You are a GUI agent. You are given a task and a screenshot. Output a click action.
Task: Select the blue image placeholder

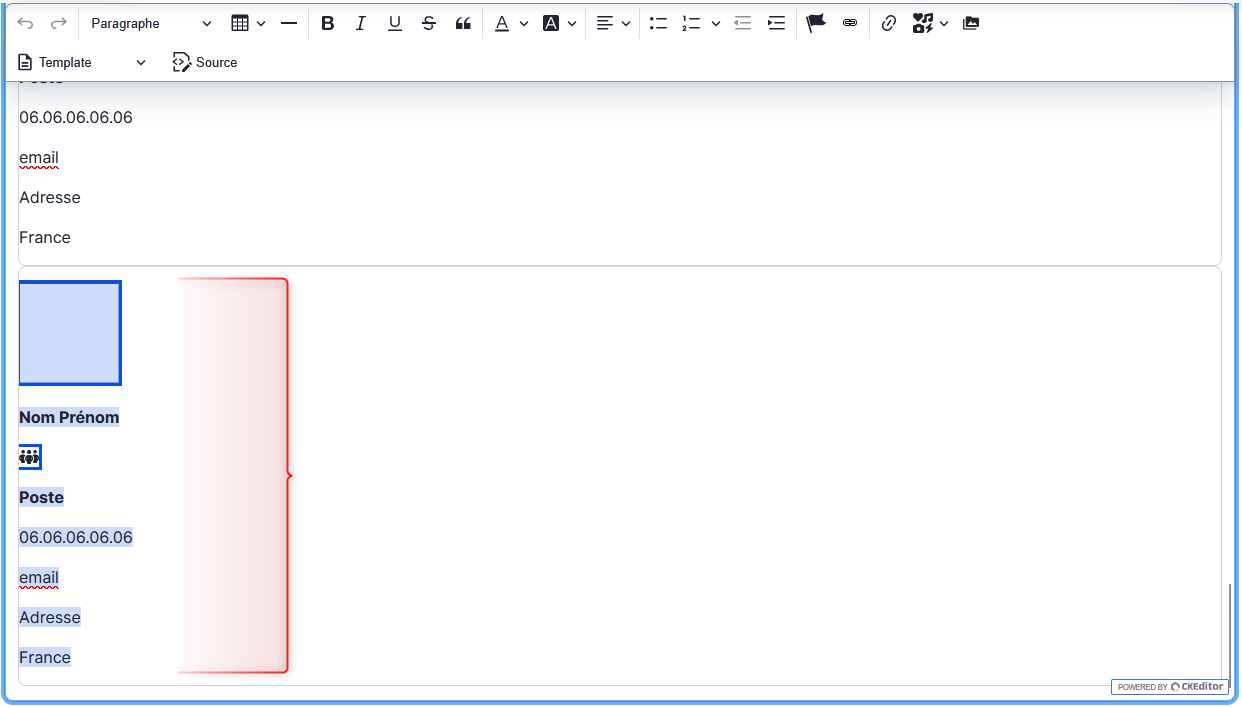point(70,333)
